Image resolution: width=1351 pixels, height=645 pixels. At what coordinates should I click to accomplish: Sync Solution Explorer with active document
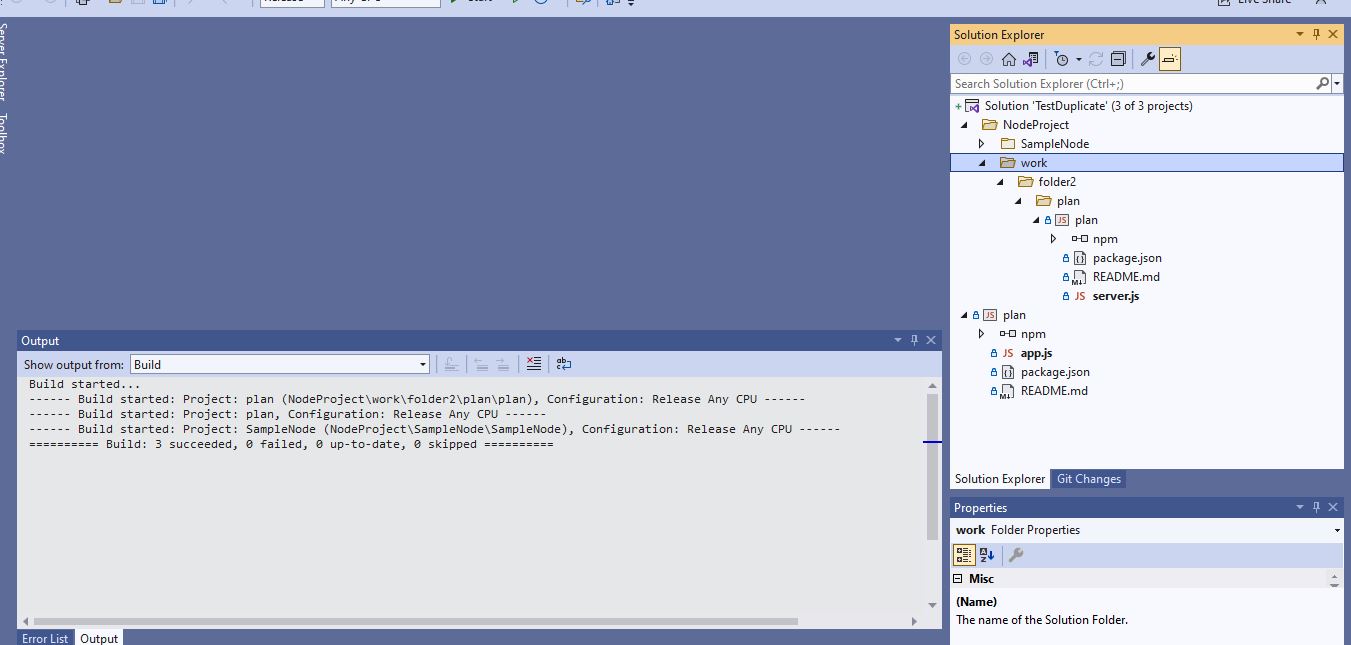click(x=1030, y=58)
